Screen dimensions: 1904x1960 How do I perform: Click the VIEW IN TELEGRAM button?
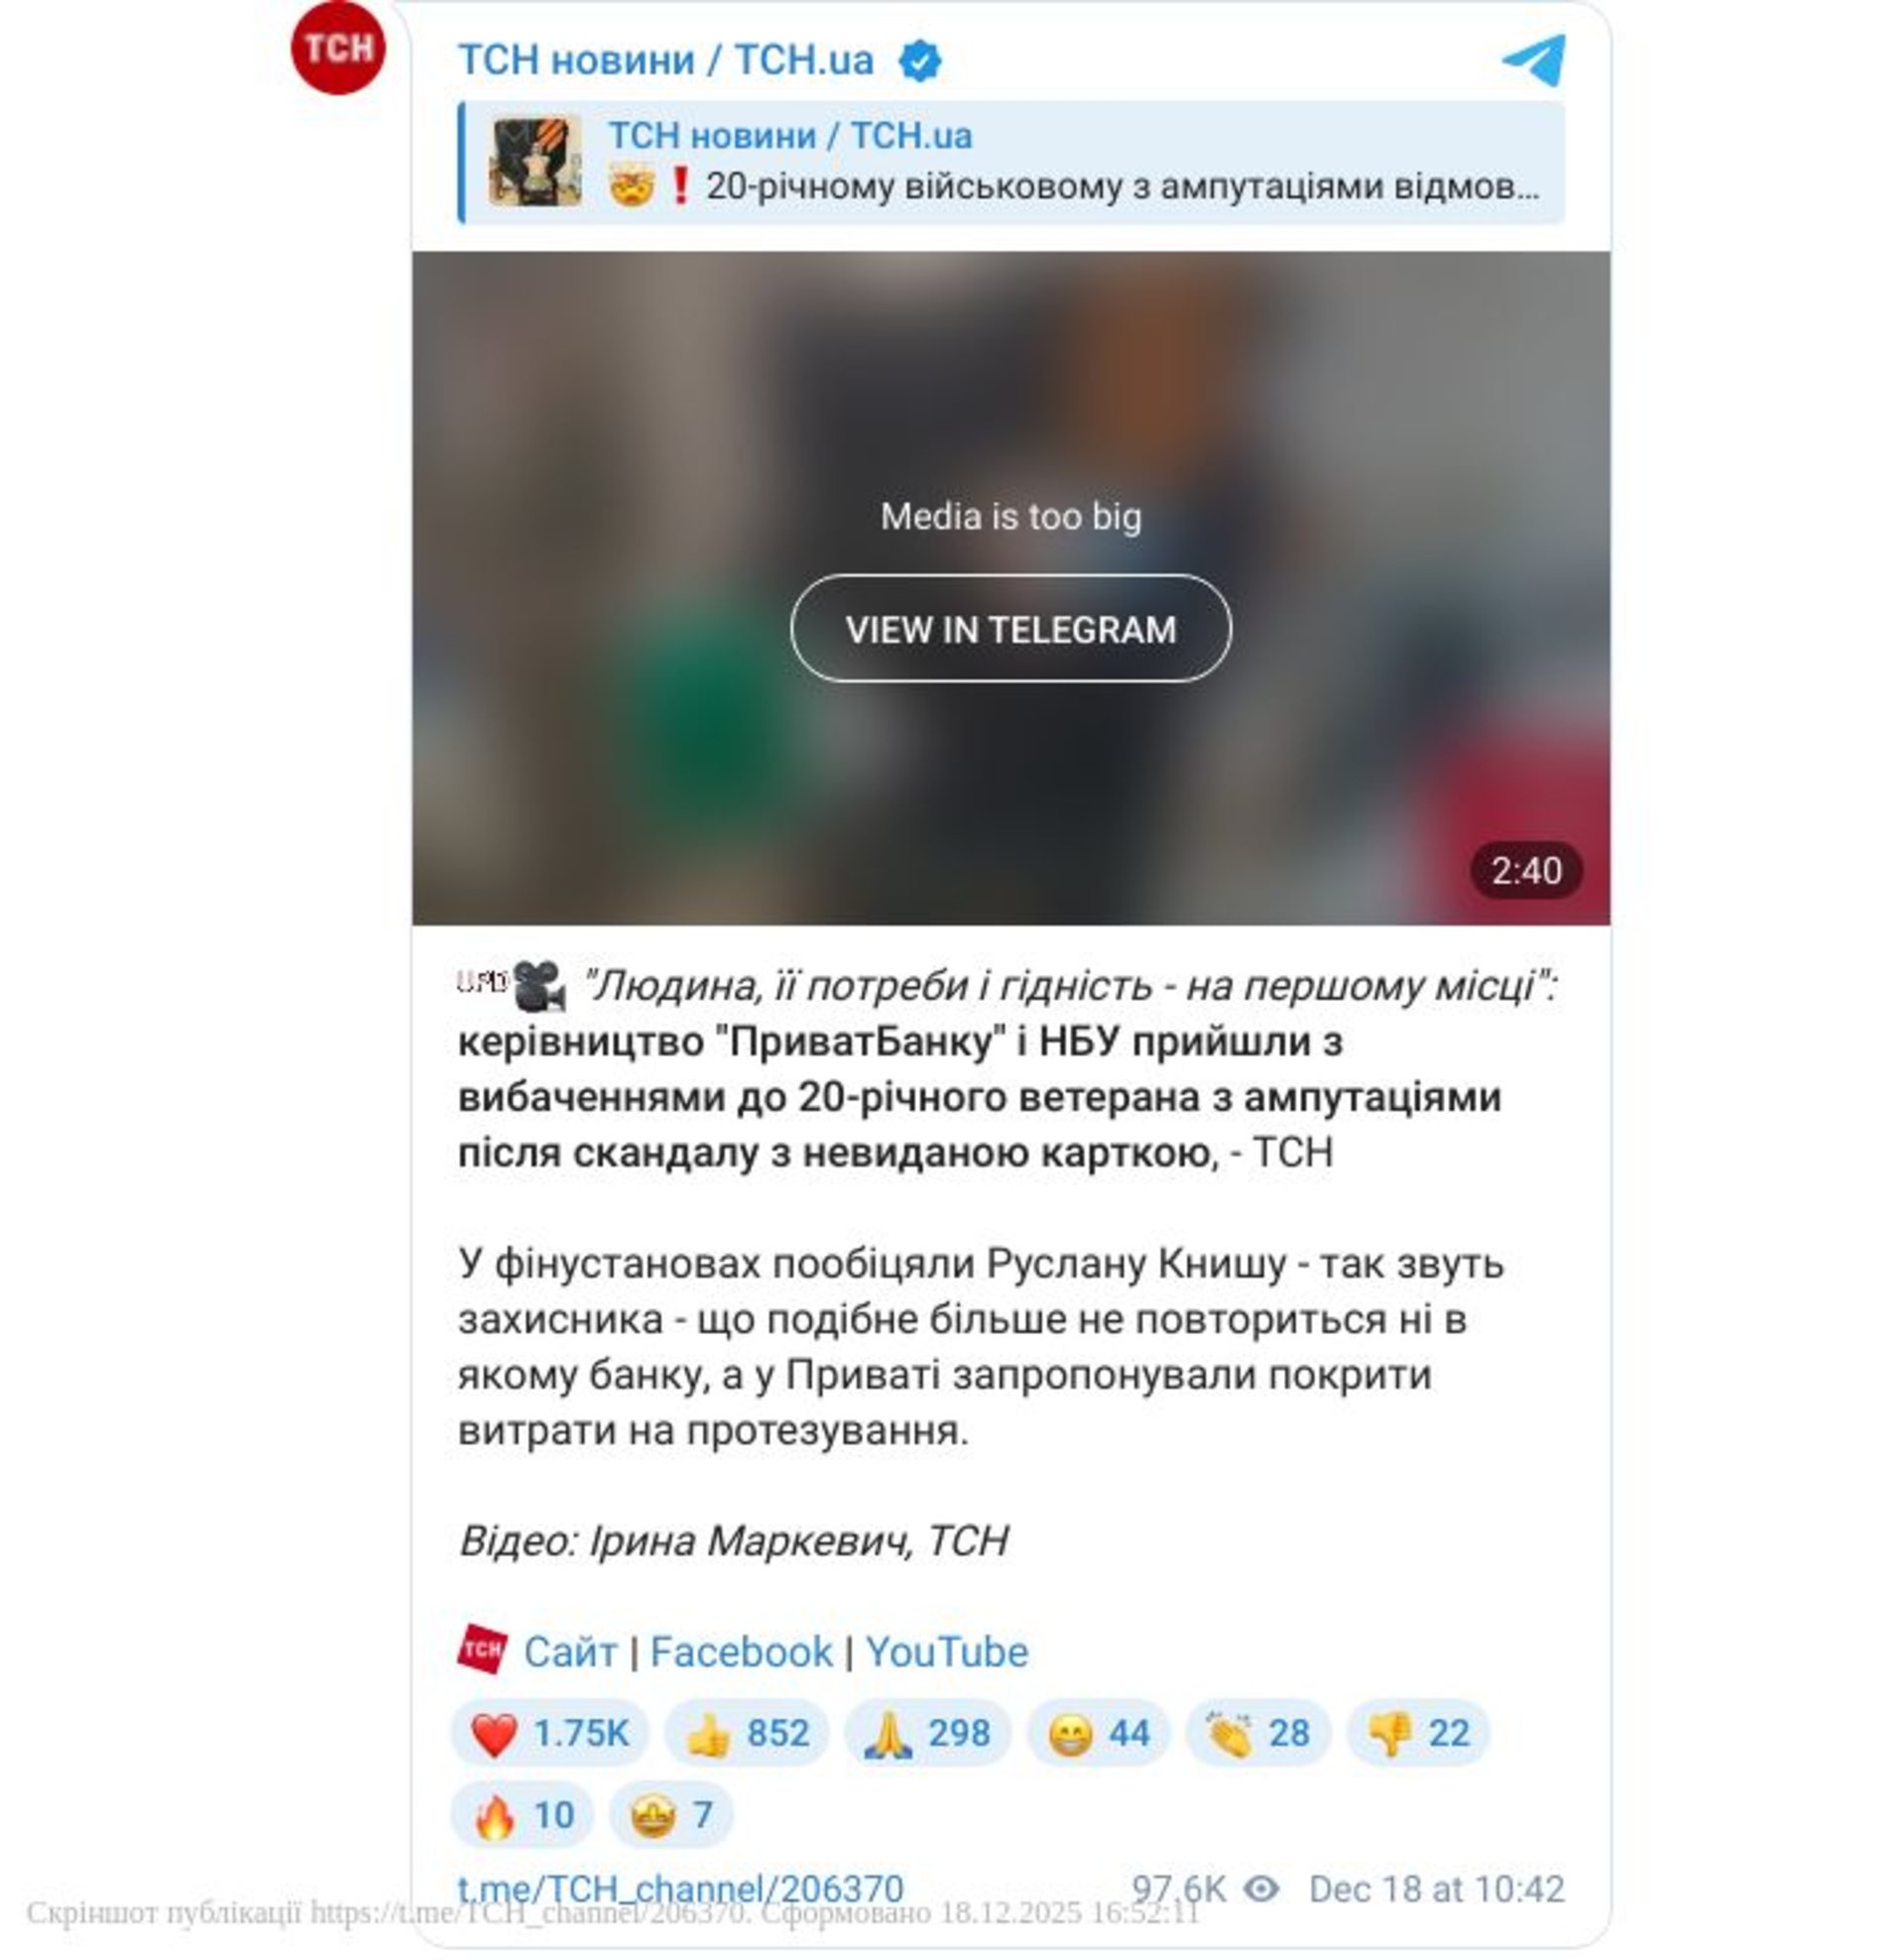(x=1011, y=630)
